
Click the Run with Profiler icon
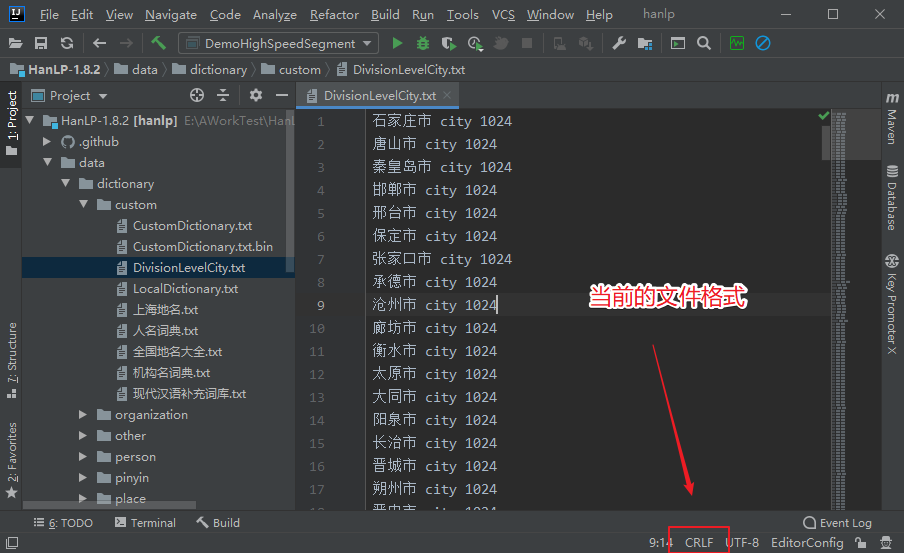point(475,43)
